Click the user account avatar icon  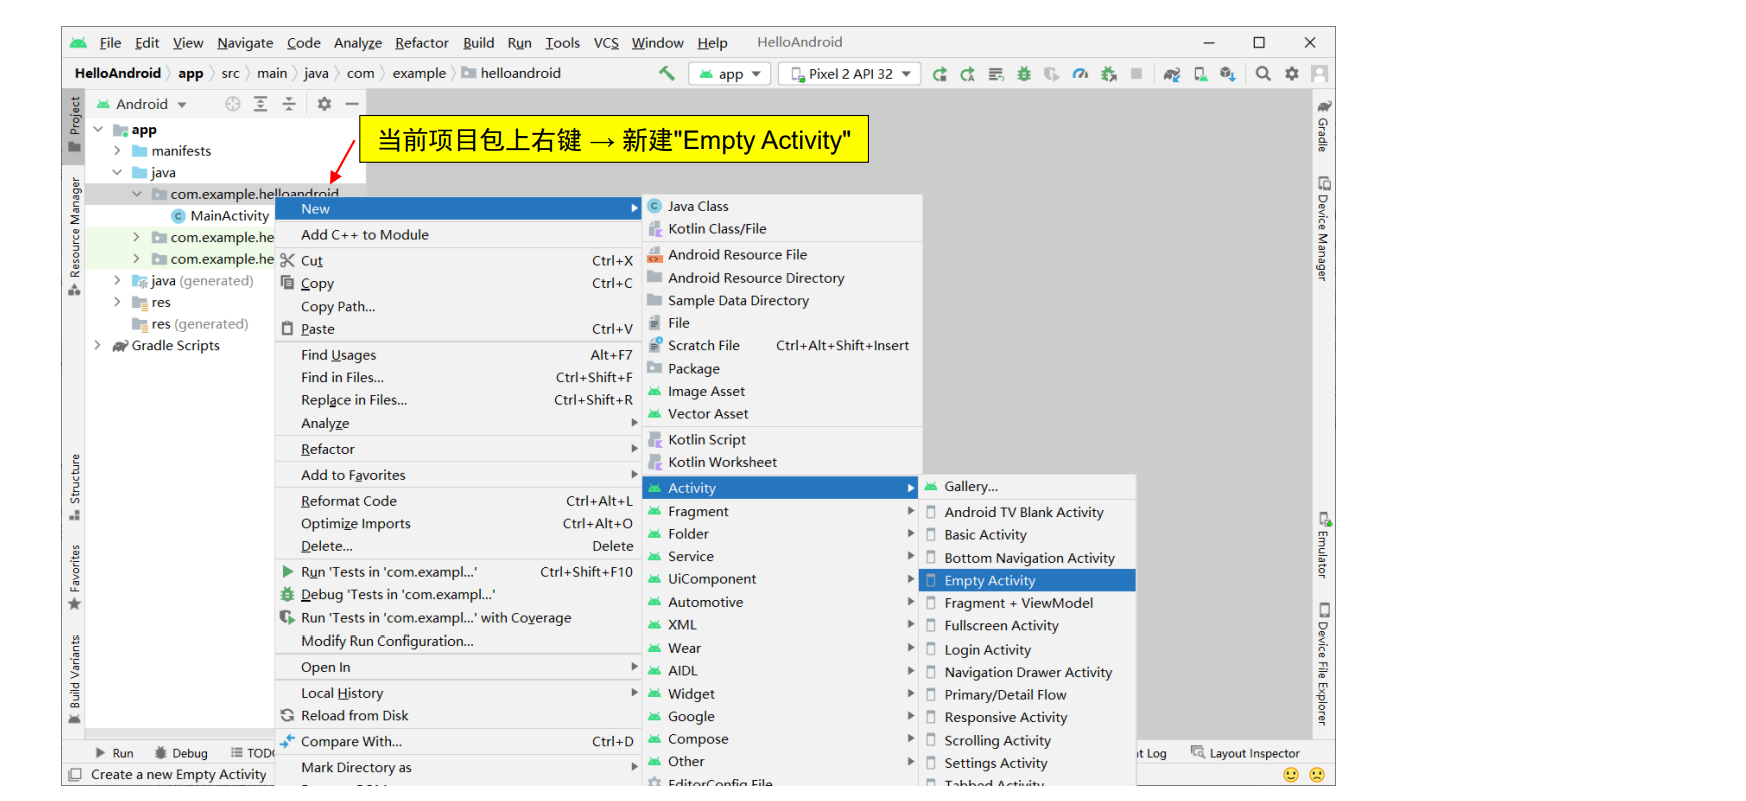1320,74
